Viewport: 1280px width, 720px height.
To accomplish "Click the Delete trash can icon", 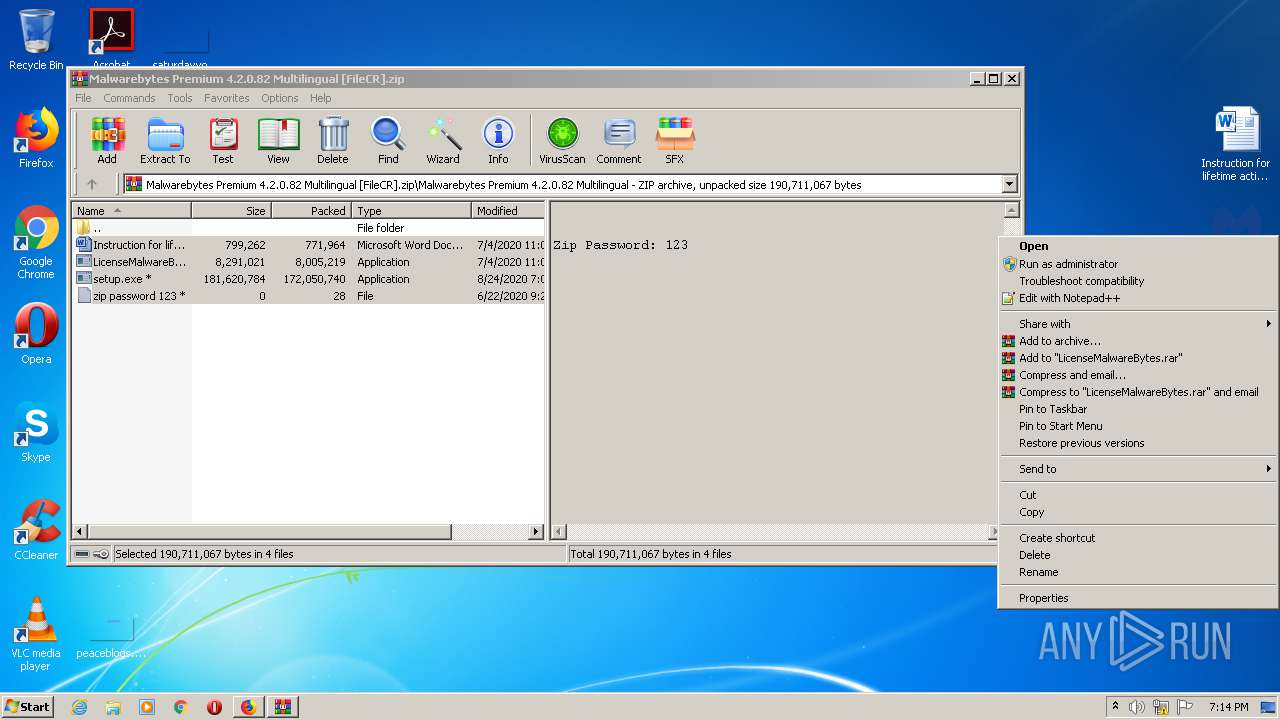I will [x=333, y=140].
